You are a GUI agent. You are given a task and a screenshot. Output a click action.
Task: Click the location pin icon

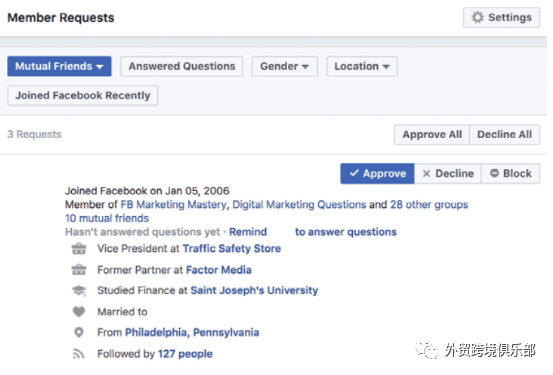(79, 332)
